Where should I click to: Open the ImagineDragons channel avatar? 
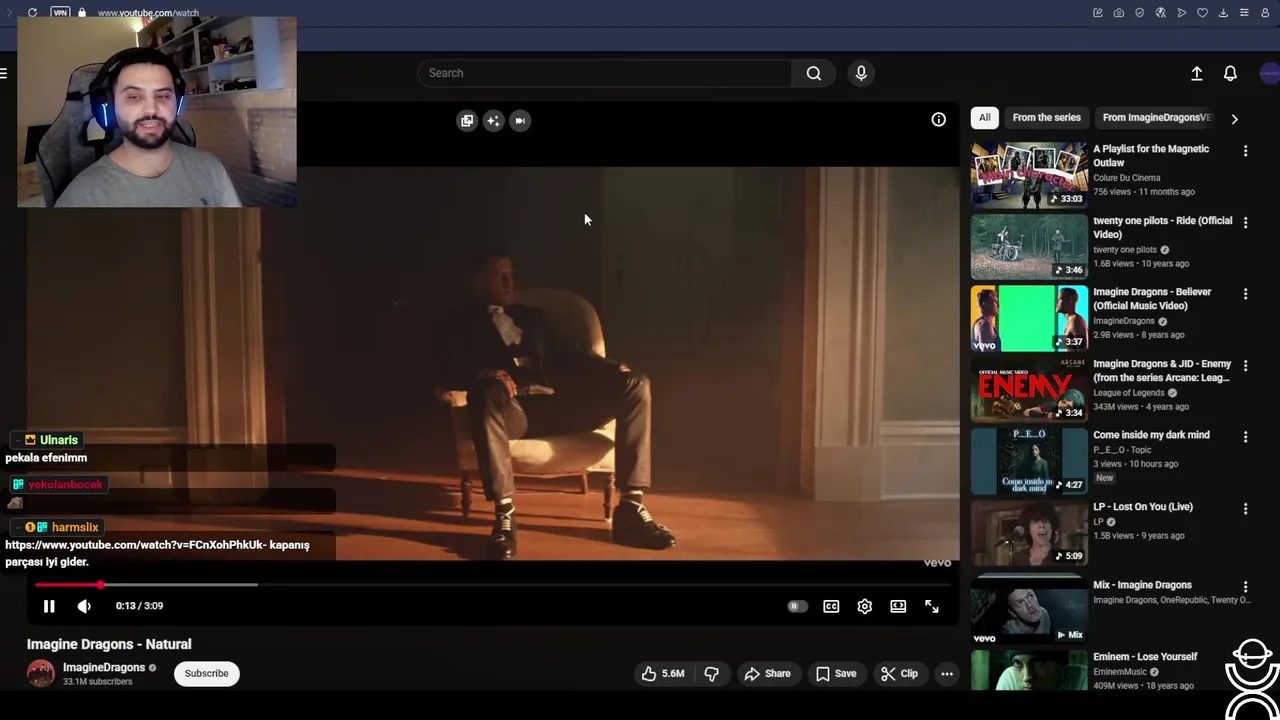pyautogui.click(x=41, y=673)
